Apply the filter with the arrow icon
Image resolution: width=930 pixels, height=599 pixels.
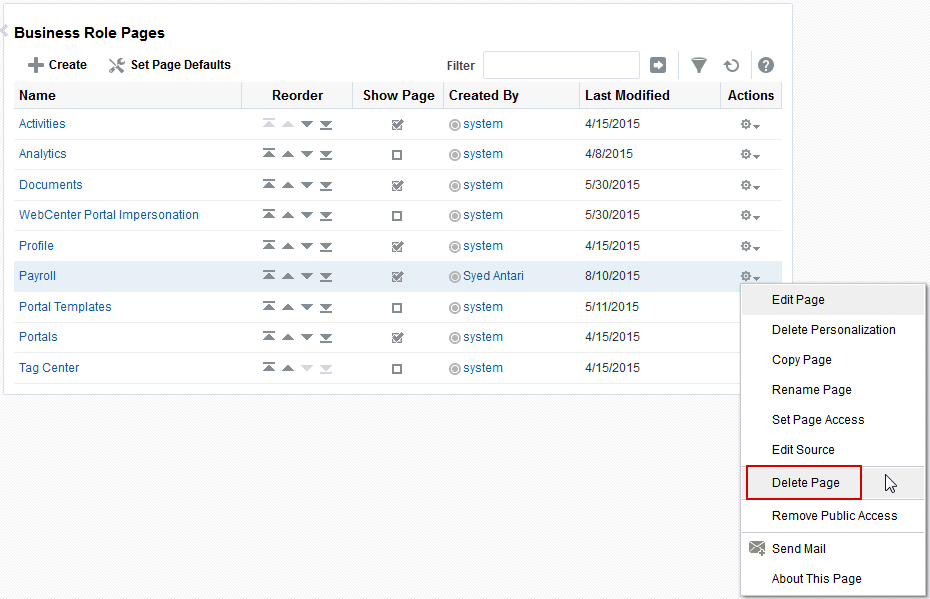[658, 64]
